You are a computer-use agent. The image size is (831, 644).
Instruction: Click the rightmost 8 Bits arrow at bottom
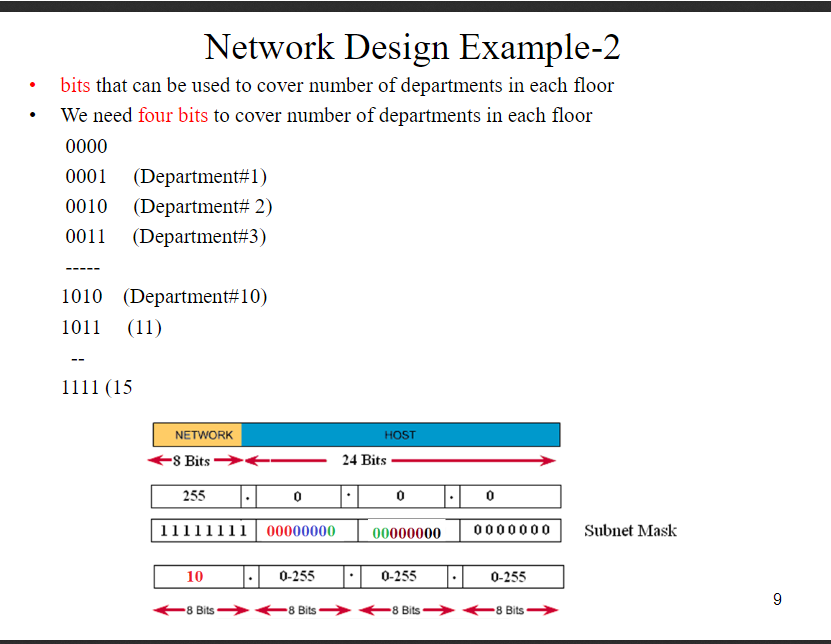pyautogui.click(x=511, y=609)
